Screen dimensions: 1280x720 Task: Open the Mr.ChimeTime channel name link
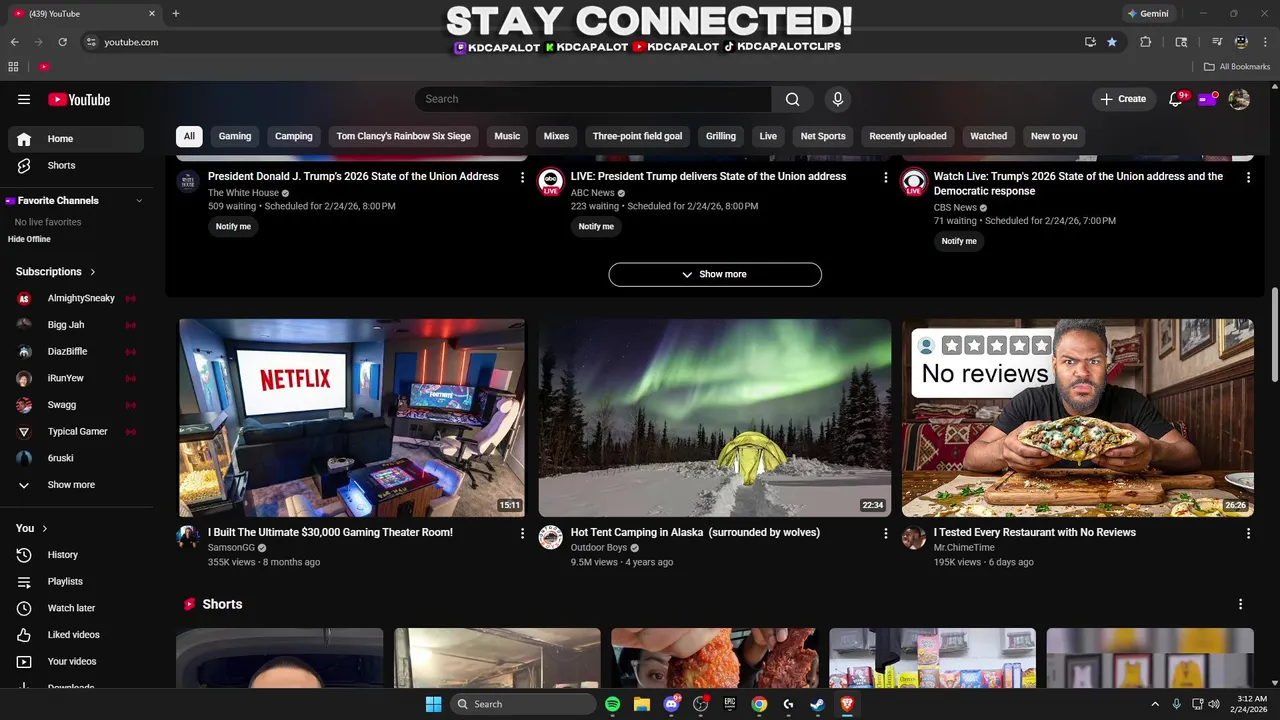(x=964, y=548)
